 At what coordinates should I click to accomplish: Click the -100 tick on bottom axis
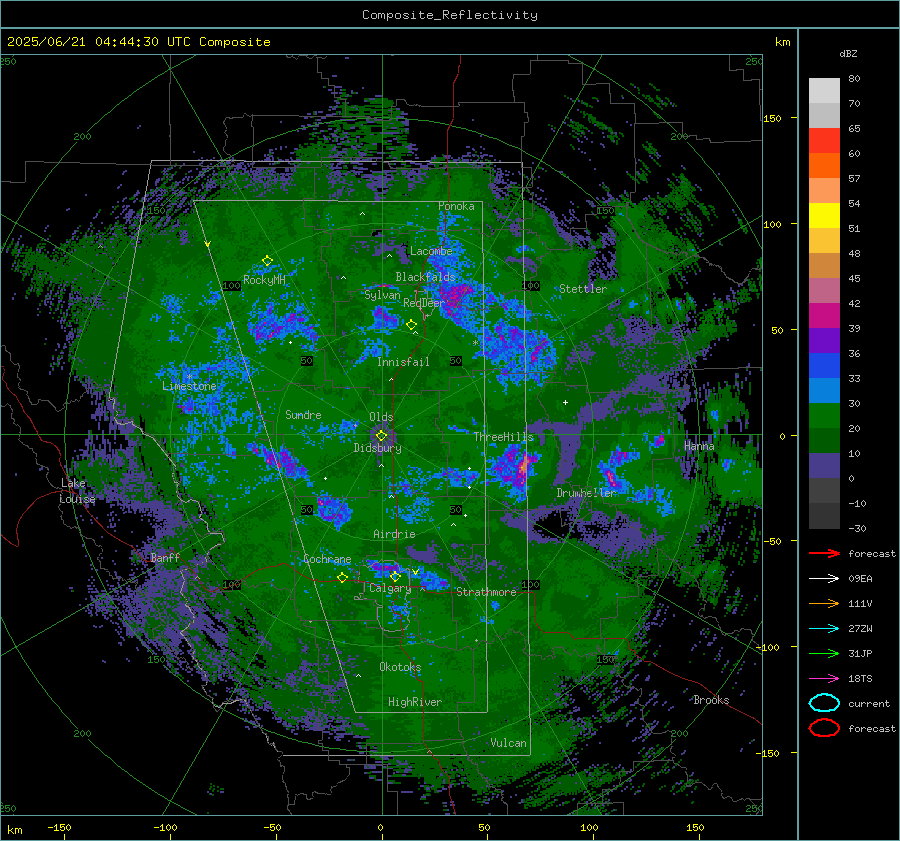click(x=165, y=827)
